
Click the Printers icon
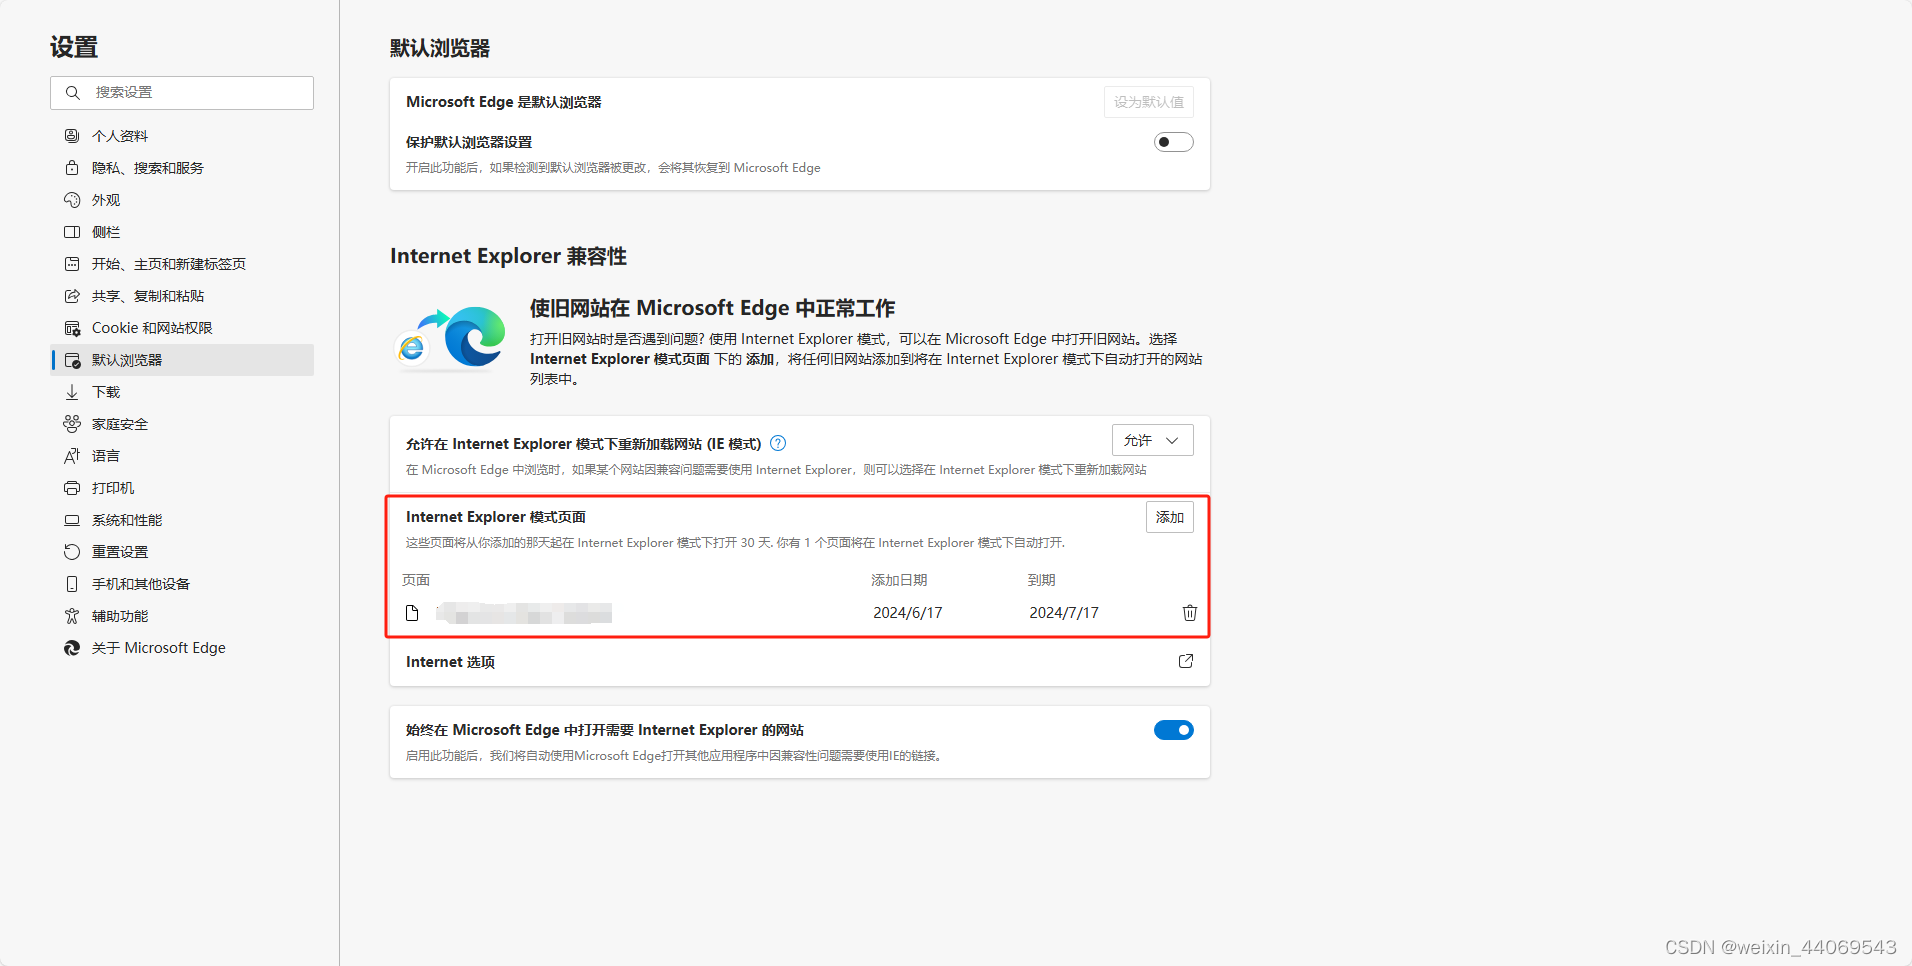click(x=72, y=488)
